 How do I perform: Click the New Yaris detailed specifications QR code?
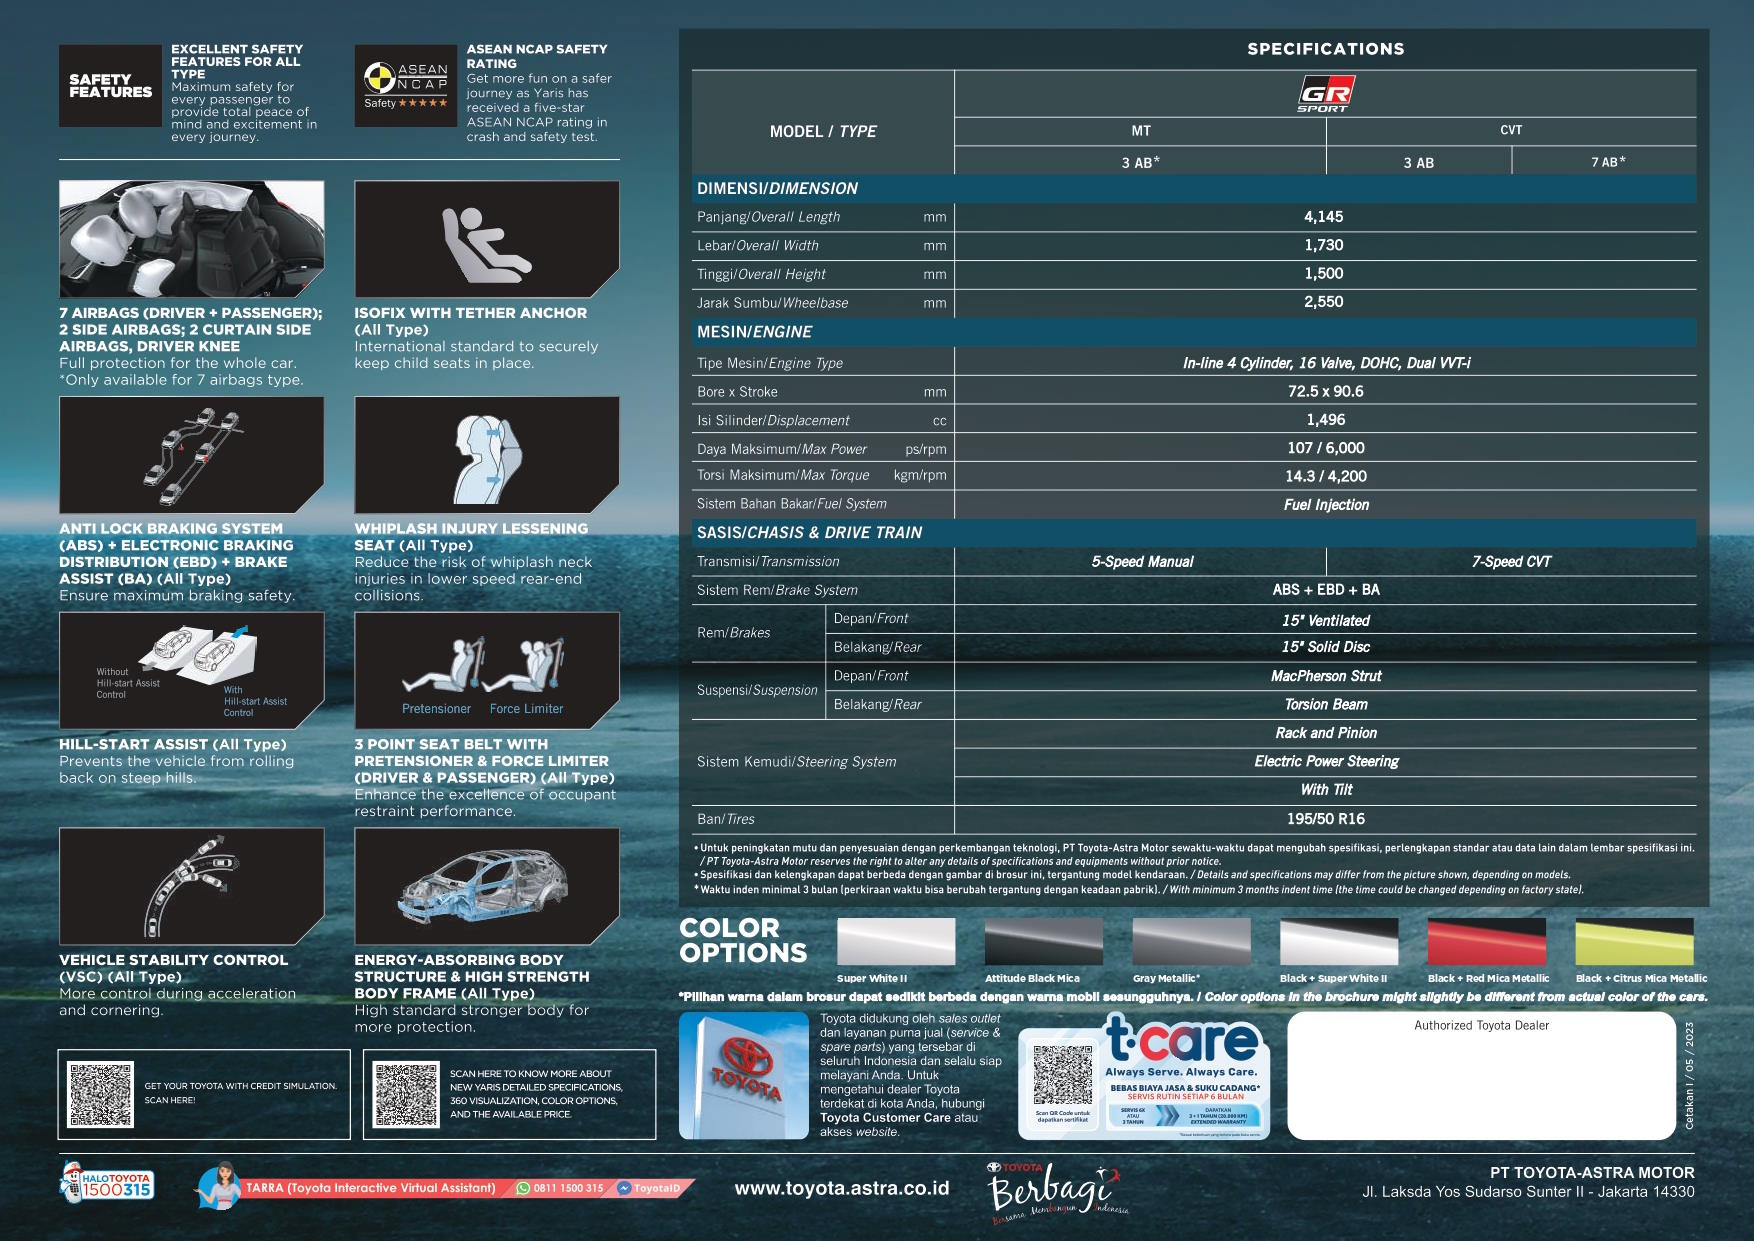[406, 1095]
